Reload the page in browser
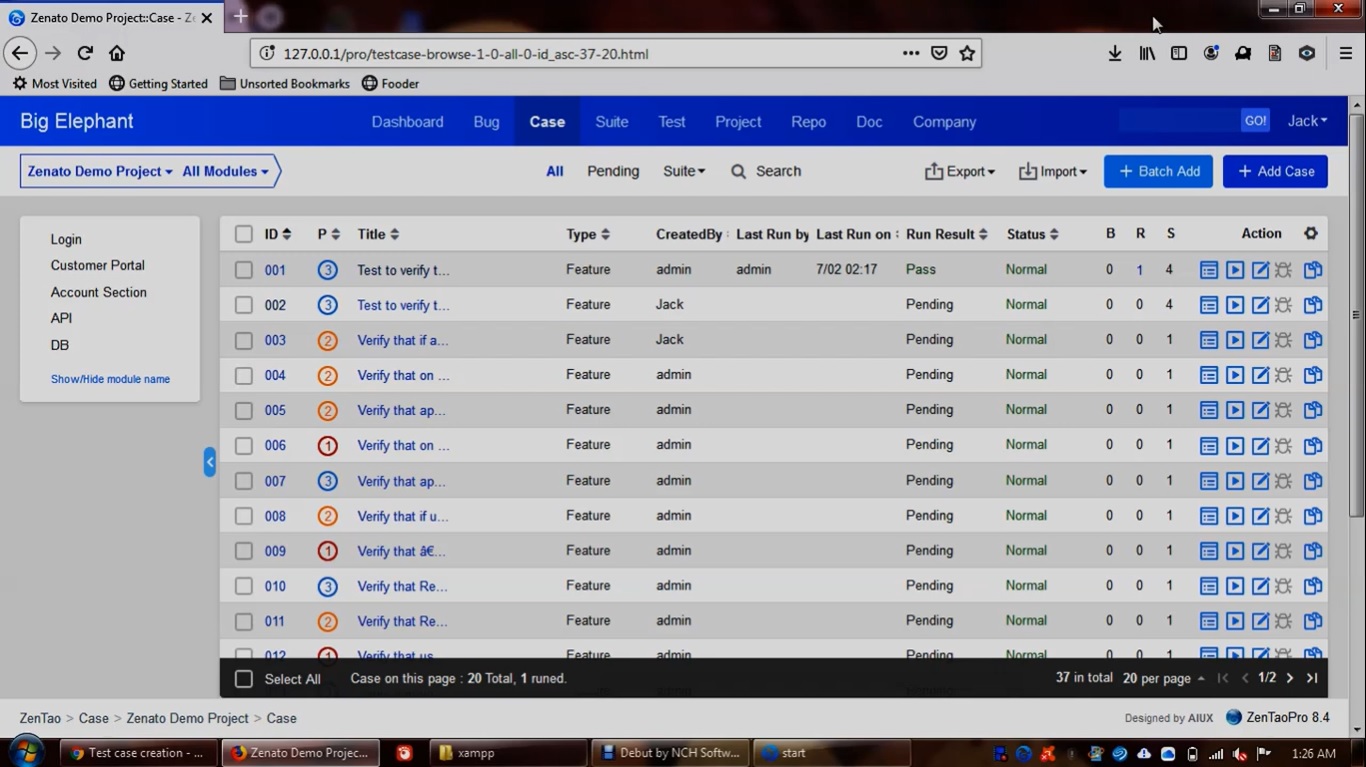The height and width of the screenshot is (767, 1366). point(85,53)
